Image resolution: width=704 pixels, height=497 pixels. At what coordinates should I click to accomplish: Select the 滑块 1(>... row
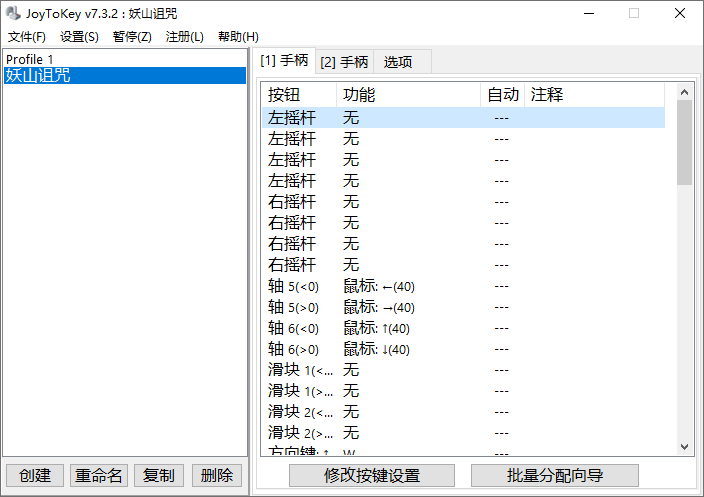pos(463,391)
